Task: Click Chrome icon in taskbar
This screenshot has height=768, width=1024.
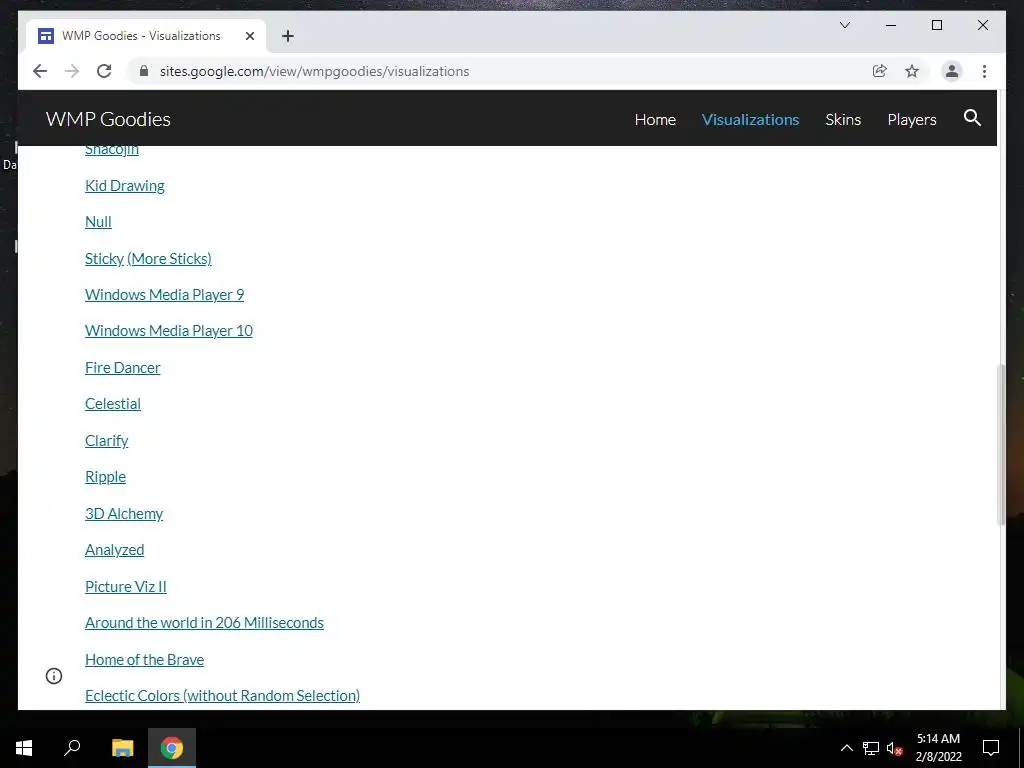Action: (172, 748)
